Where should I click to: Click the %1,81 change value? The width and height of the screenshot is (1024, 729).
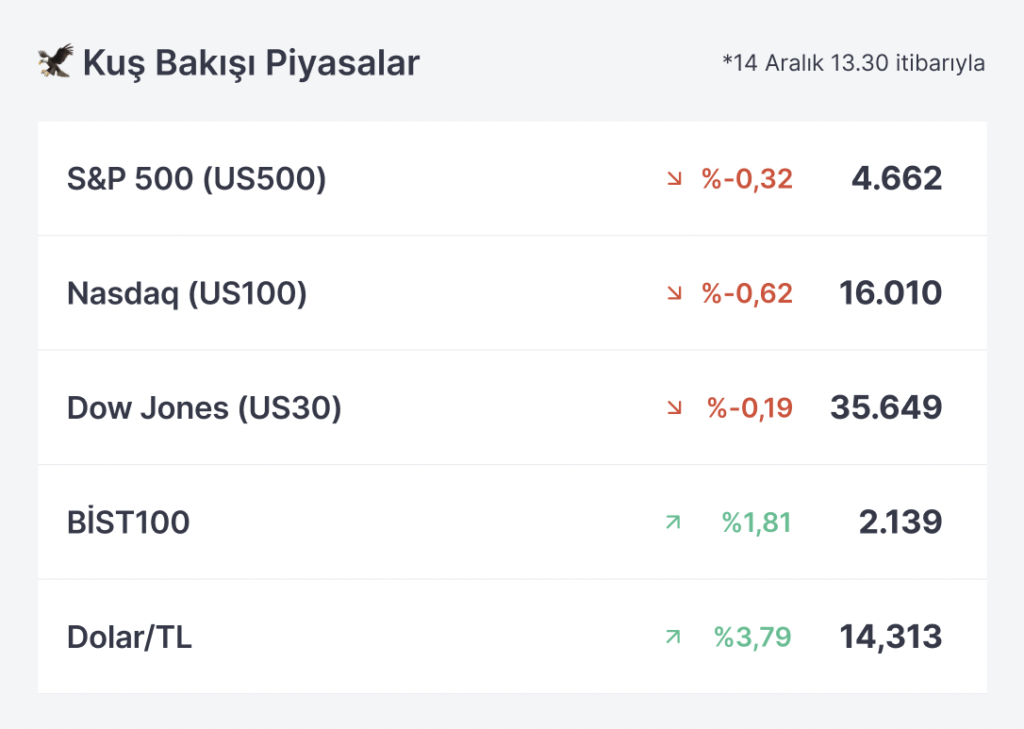tap(757, 523)
